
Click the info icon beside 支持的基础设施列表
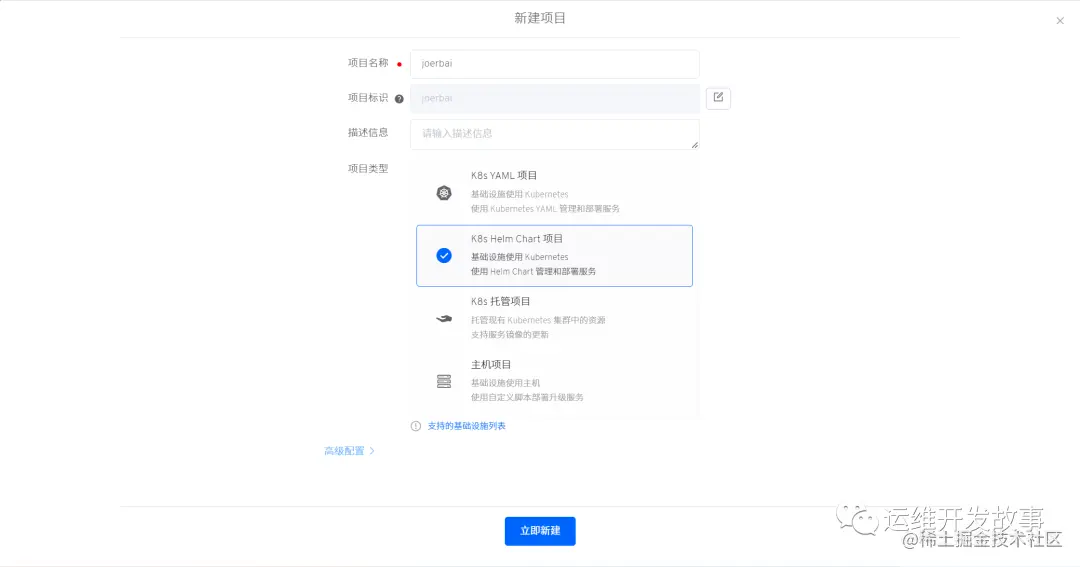(x=415, y=426)
